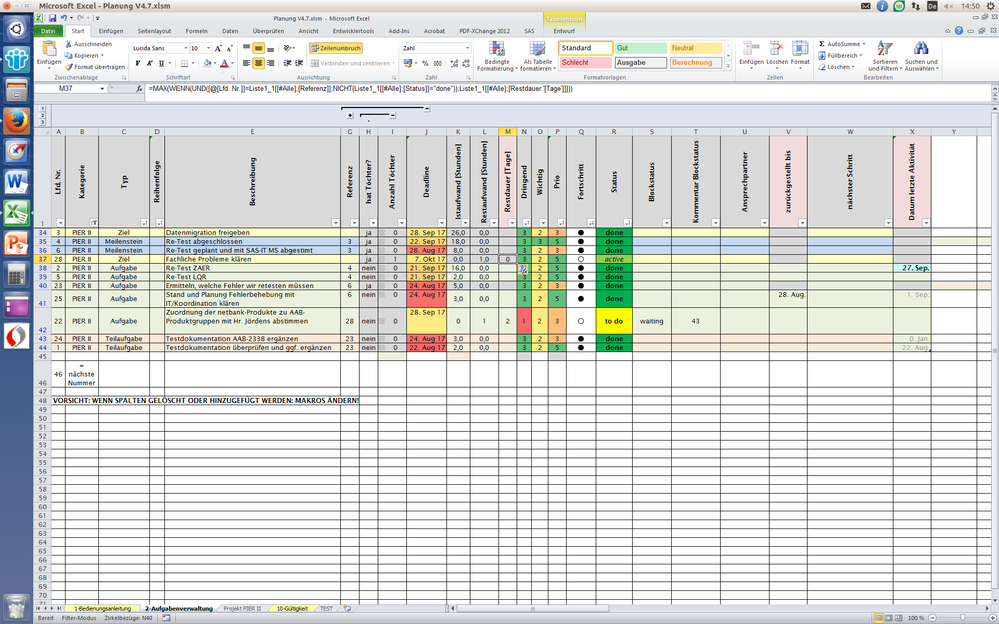Toggle center horizontal alignment
The height and width of the screenshot is (624, 999).
(x=258, y=63)
